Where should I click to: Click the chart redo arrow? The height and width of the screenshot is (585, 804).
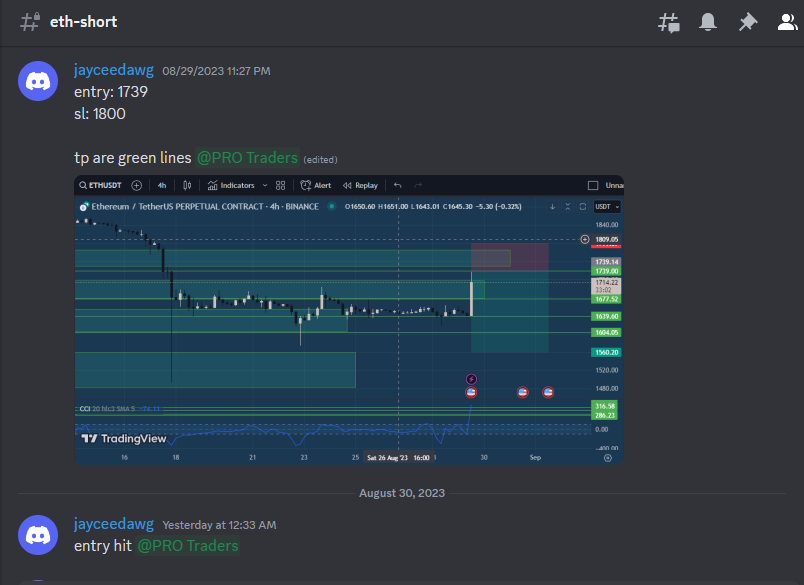click(x=418, y=186)
